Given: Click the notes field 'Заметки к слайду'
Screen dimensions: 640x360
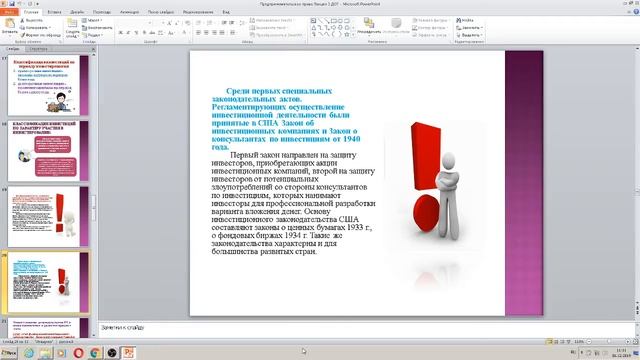Looking at the screenshot, I should pos(366,329).
